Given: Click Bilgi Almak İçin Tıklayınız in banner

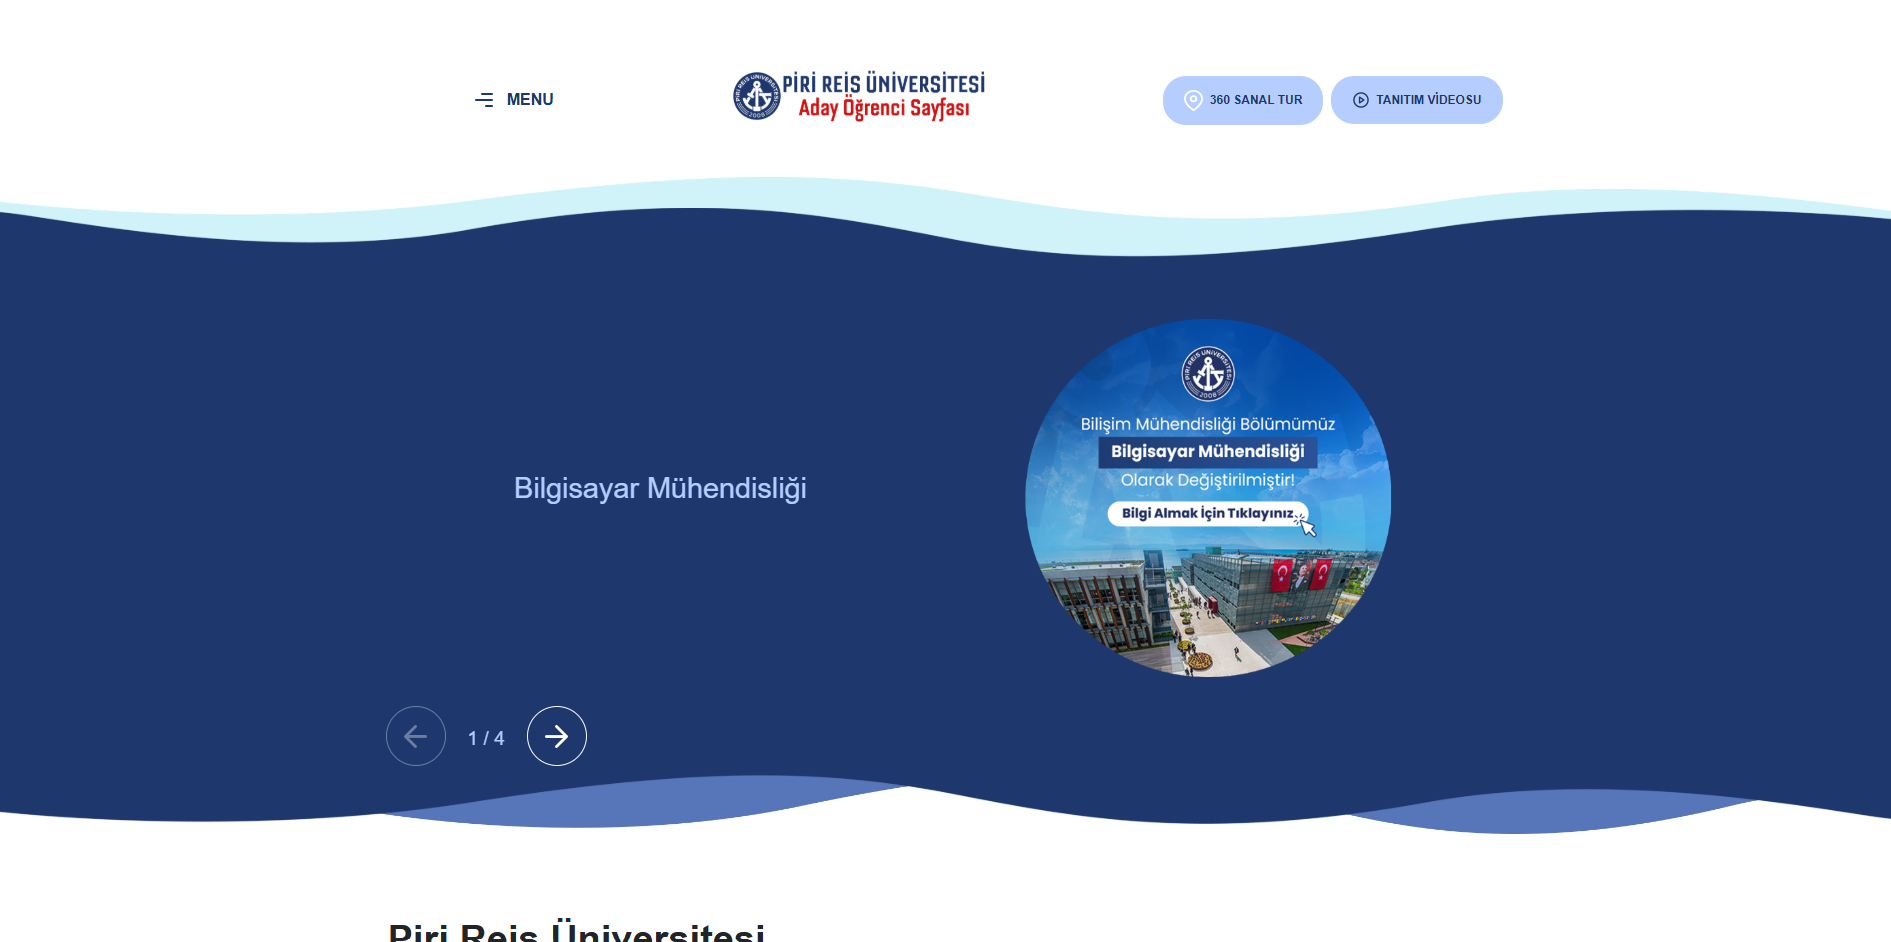Looking at the screenshot, I should pos(1207,513).
